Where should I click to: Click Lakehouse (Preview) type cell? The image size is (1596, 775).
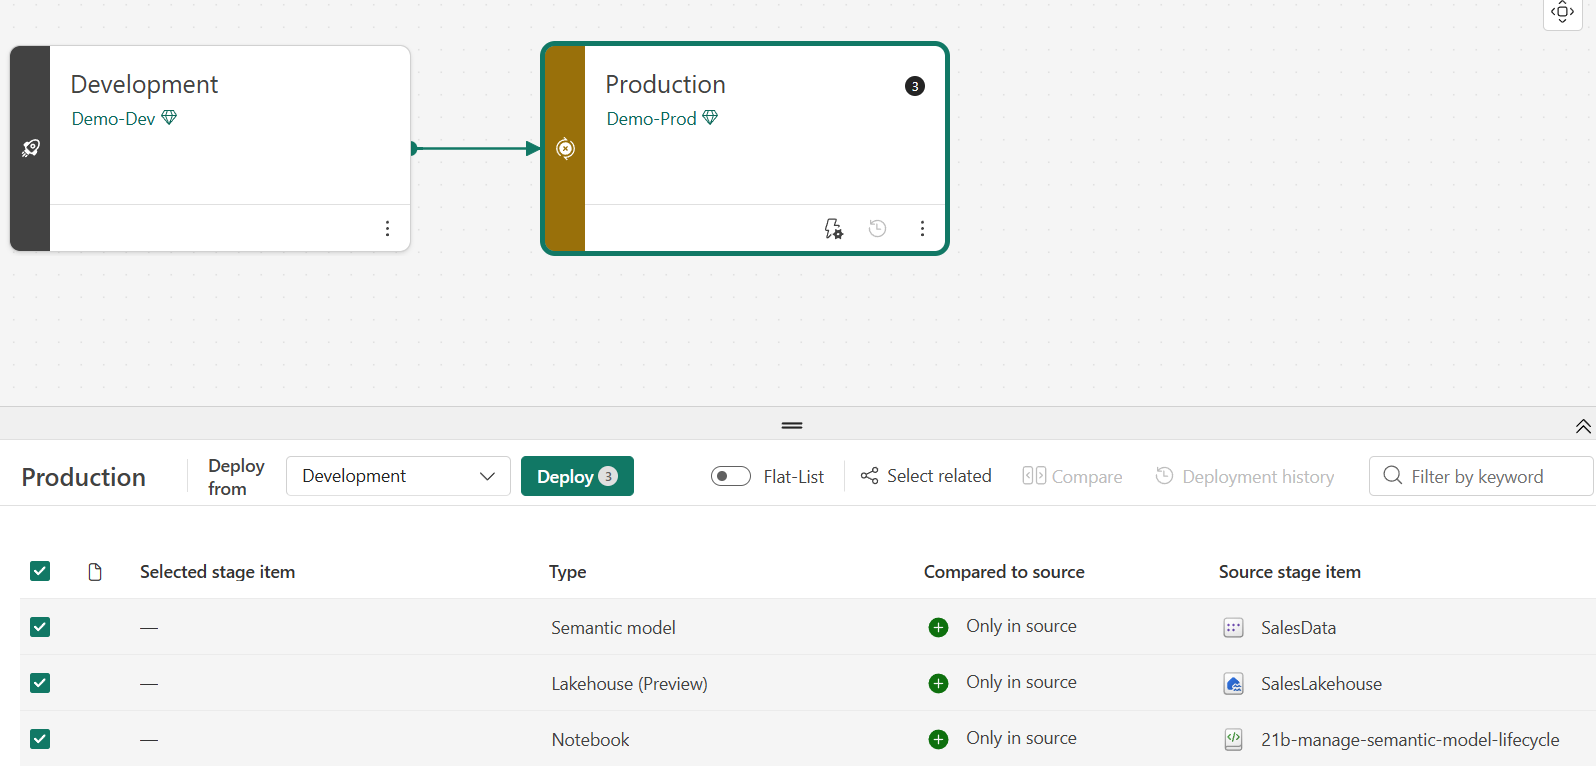(629, 684)
